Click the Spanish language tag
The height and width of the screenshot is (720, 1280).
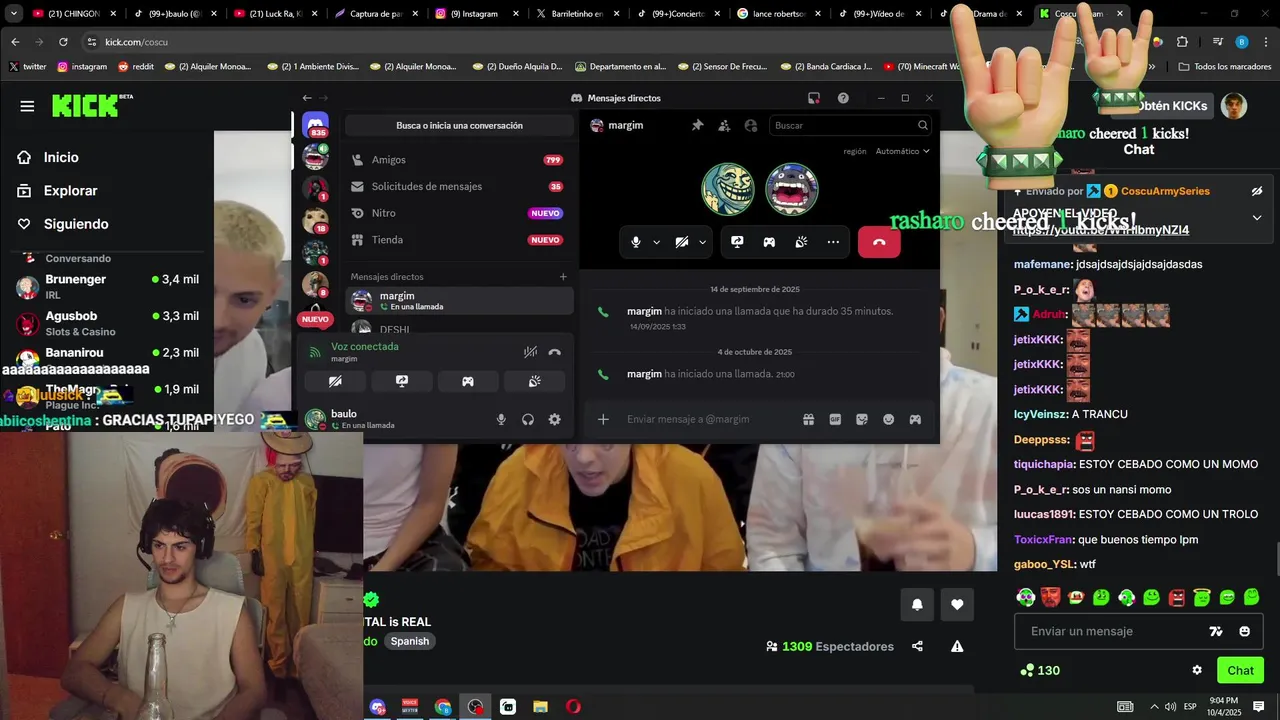click(x=410, y=641)
